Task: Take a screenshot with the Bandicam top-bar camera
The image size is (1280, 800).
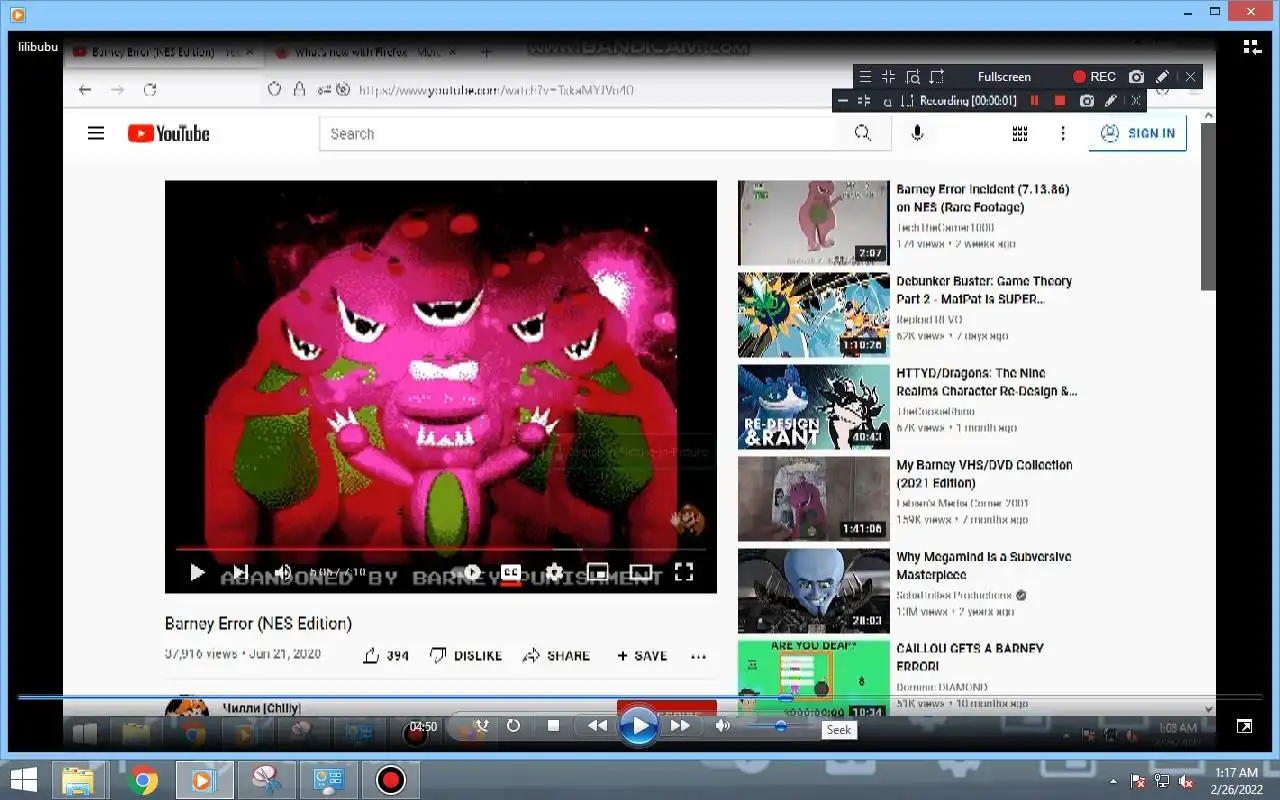Action: [x=1136, y=77]
